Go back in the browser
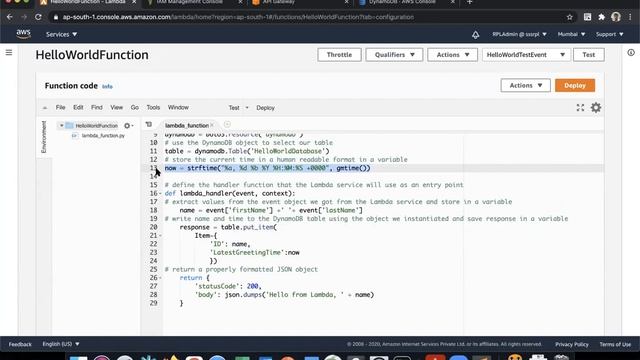This screenshot has height=360, width=640. (x=10, y=17)
